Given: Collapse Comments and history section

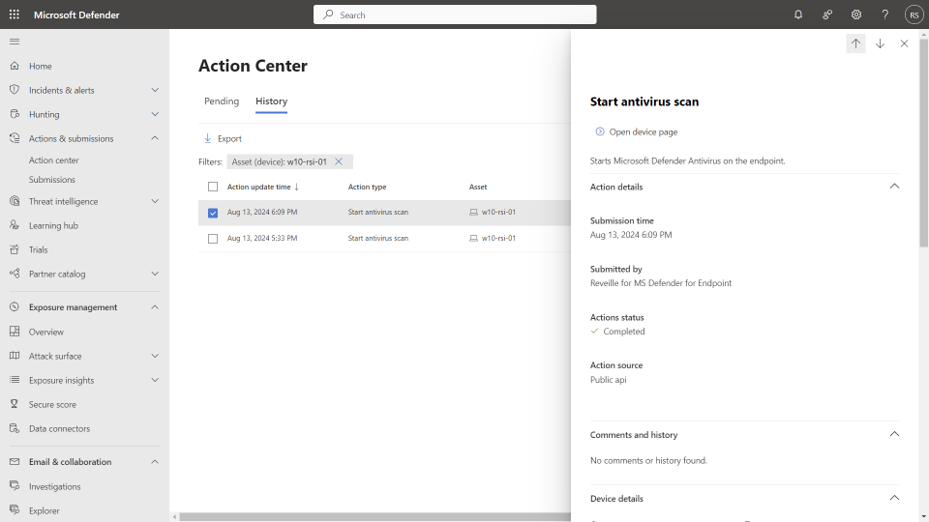Looking at the screenshot, I should (x=894, y=434).
